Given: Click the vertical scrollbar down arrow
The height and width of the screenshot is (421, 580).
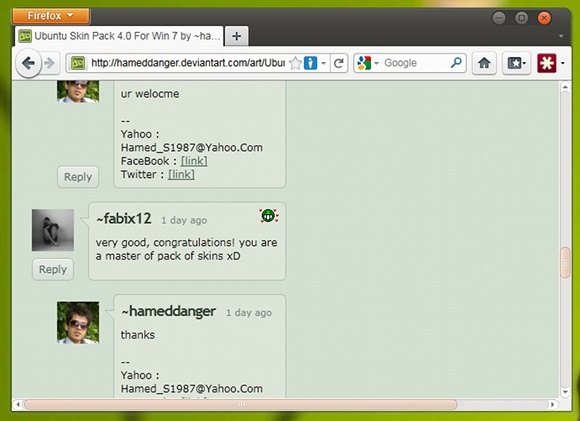Looking at the screenshot, I should tap(565, 392).
